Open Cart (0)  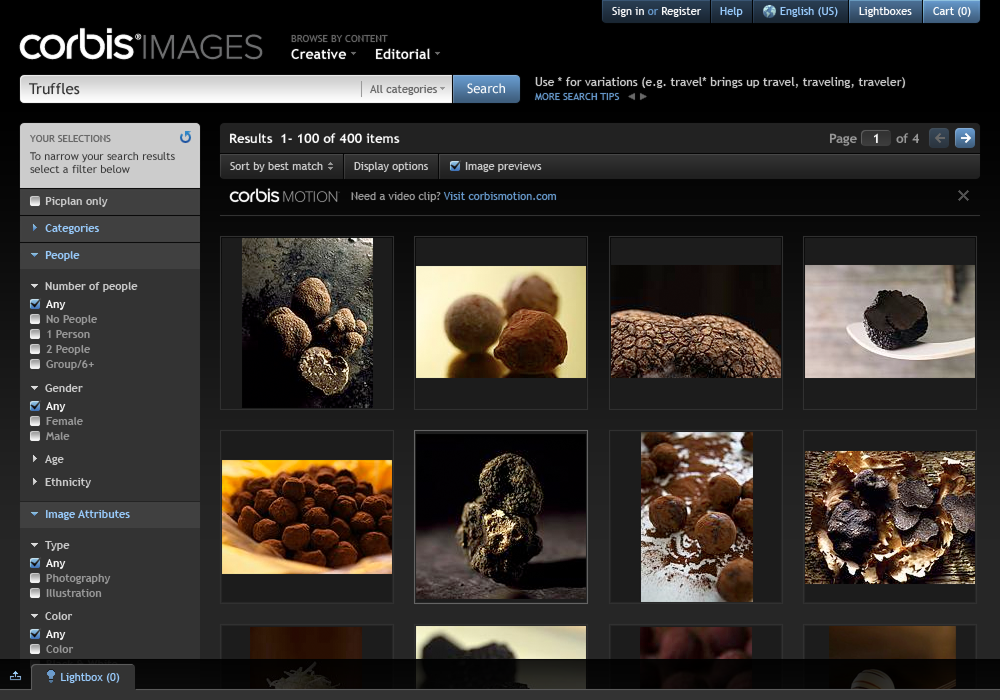tap(952, 11)
